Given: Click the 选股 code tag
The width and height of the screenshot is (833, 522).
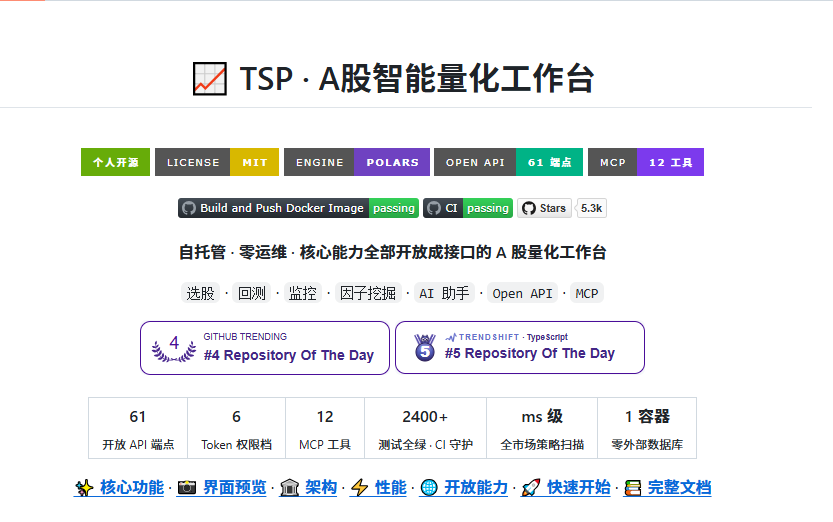Looking at the screenshot, I should pos(200,293).
